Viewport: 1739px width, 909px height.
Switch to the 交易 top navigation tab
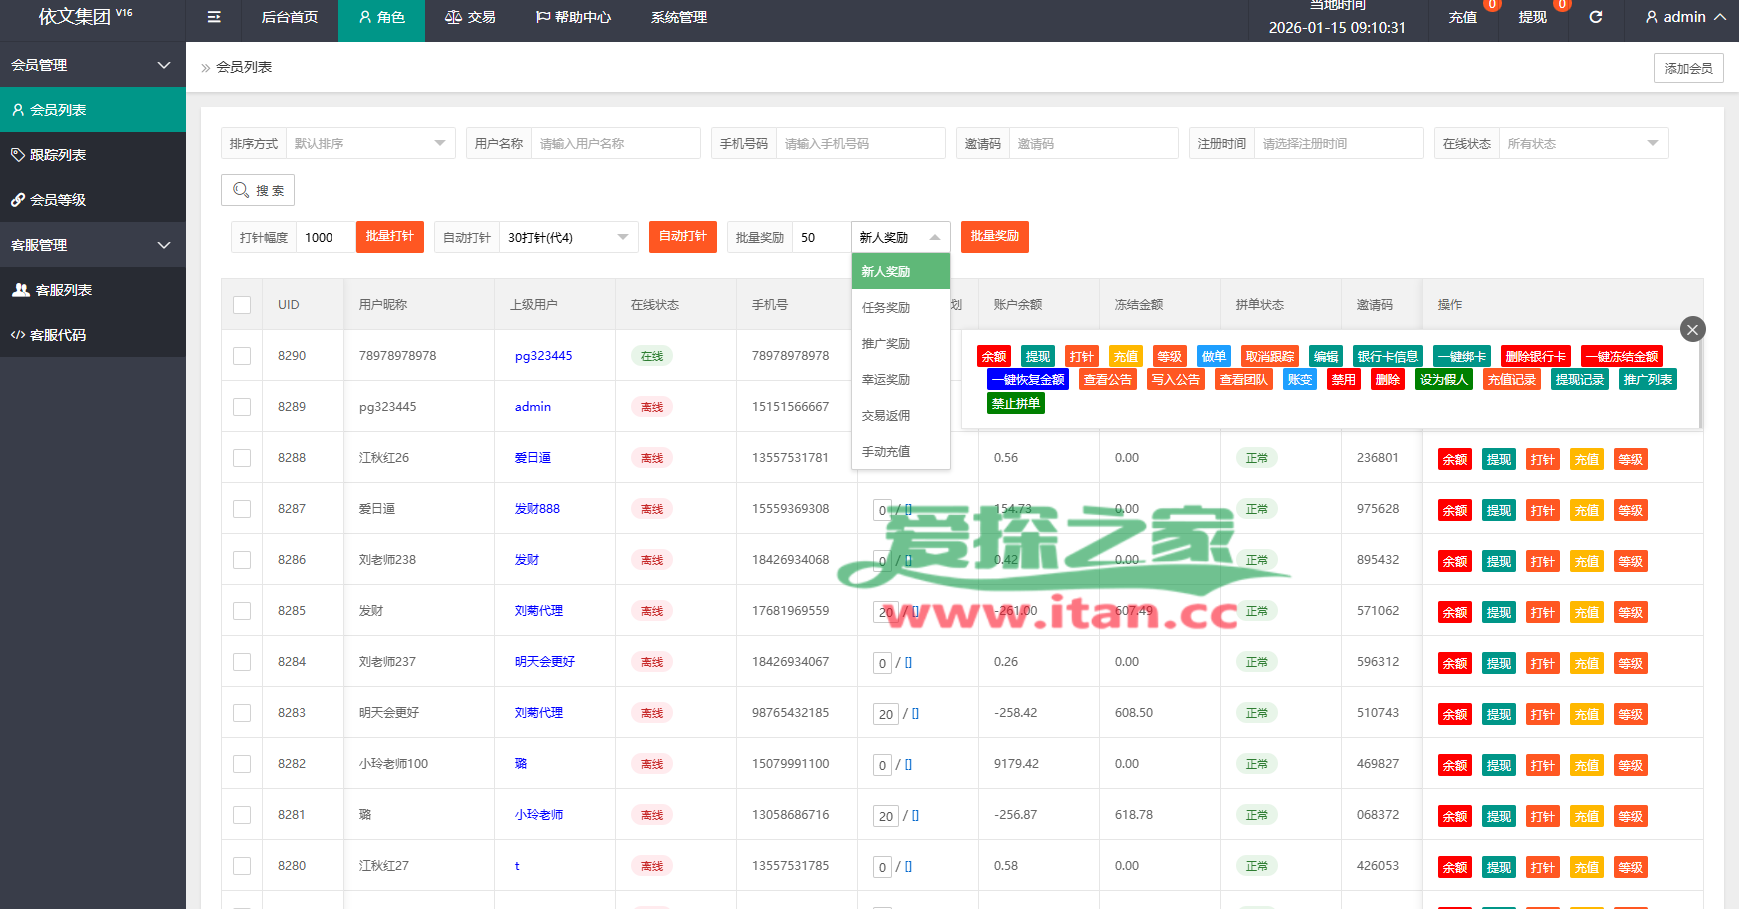click(x=470, y=17)
